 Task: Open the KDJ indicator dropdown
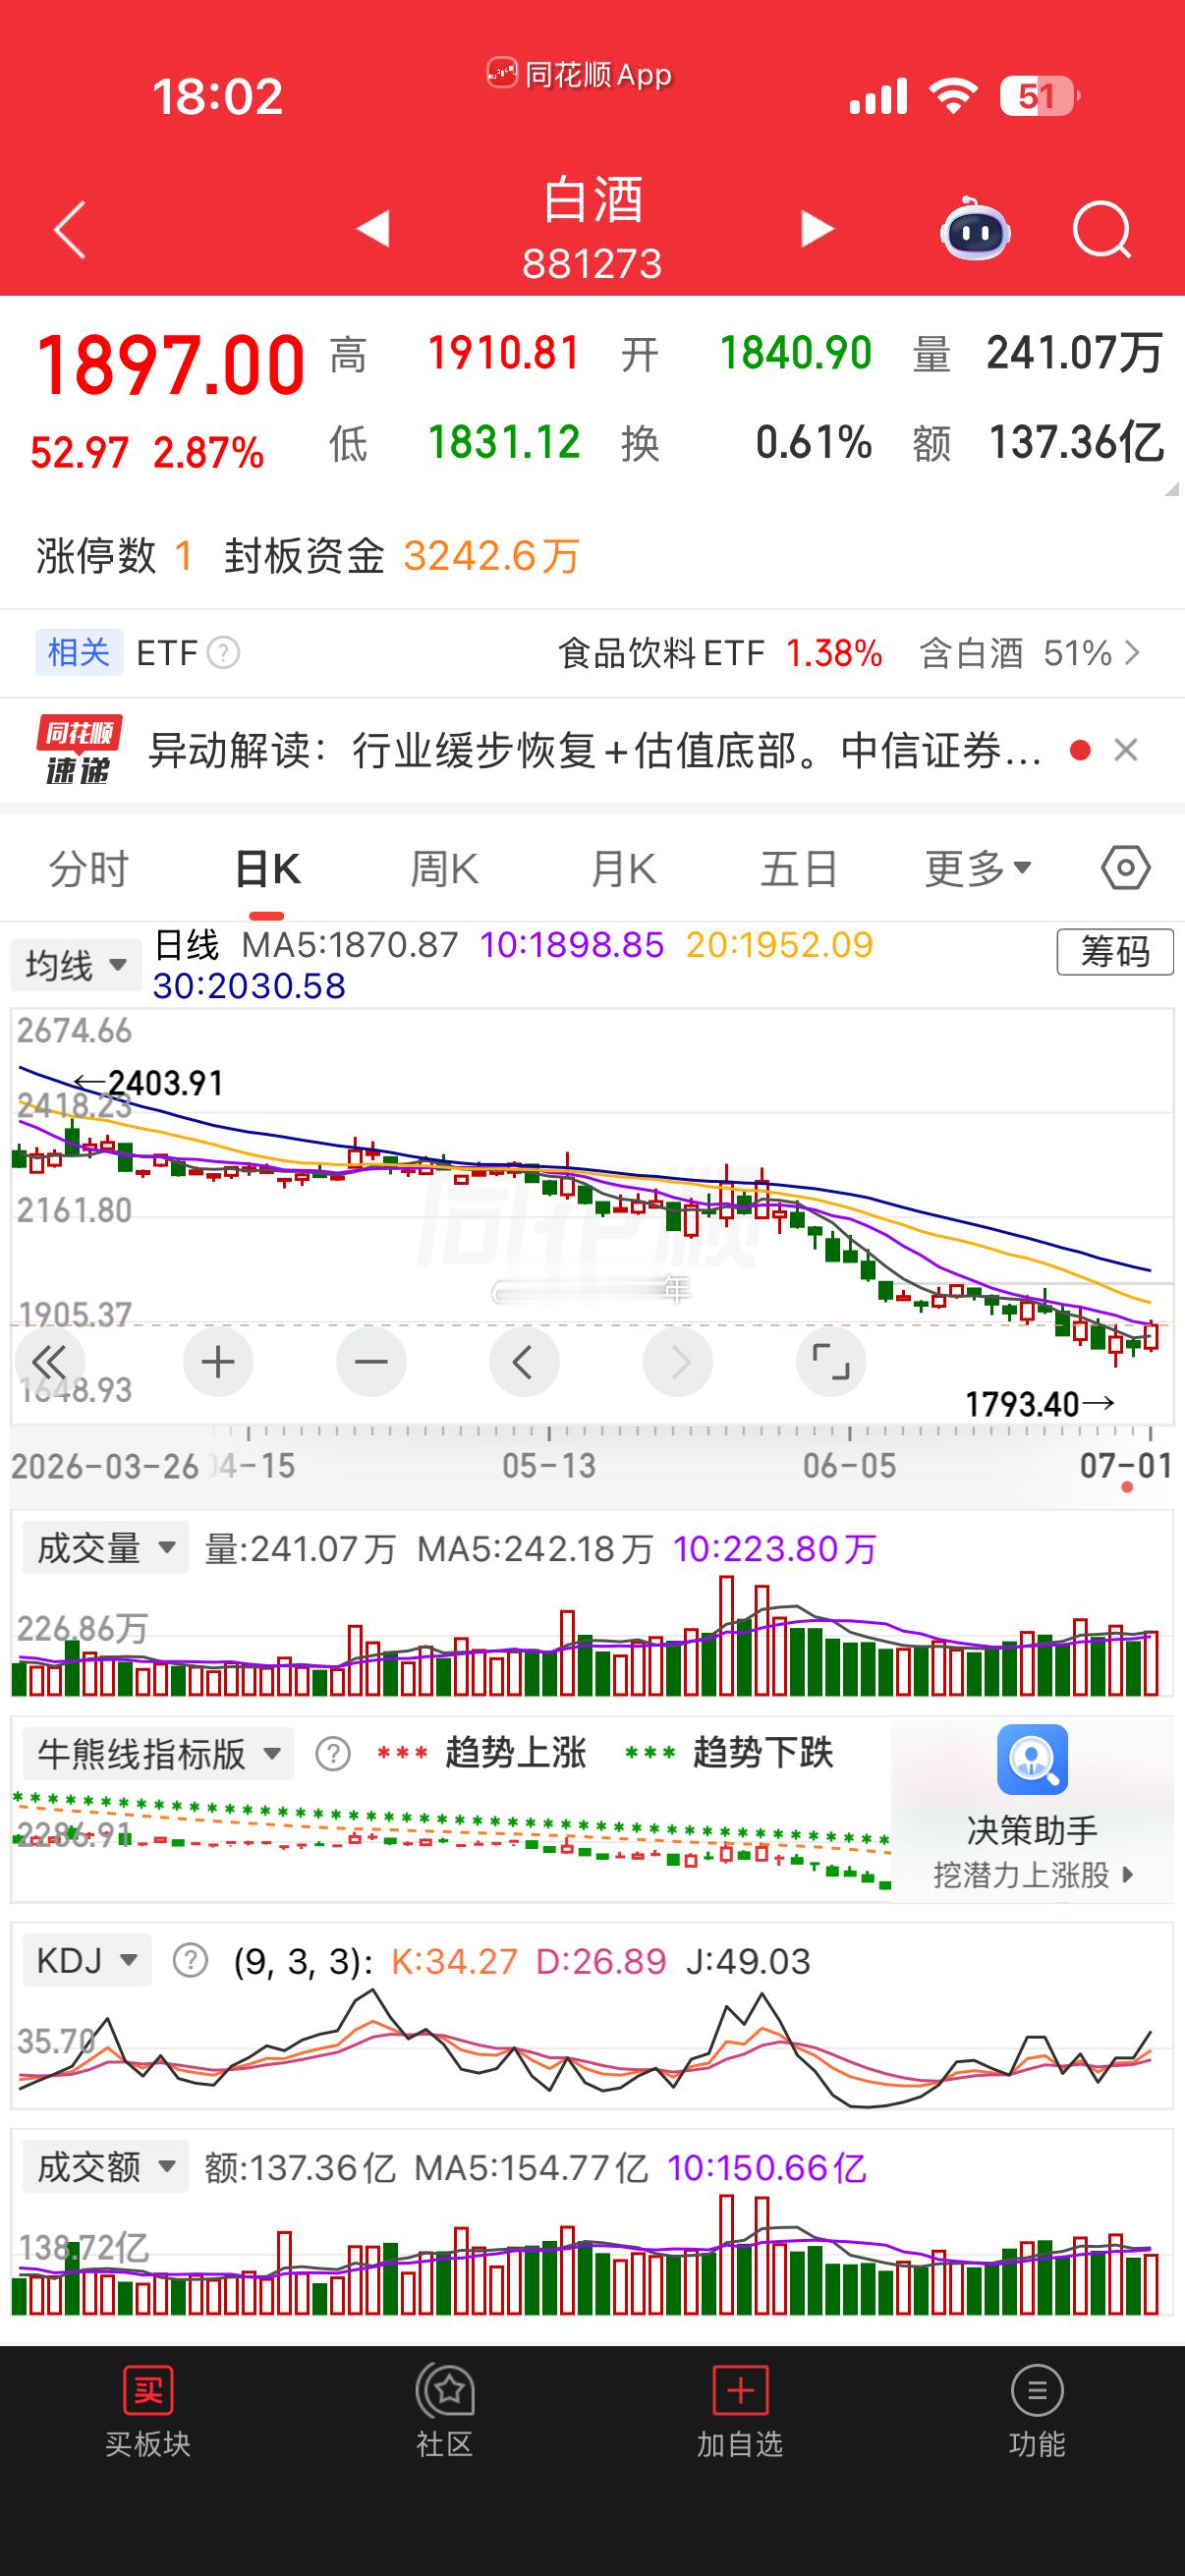pyautogui.click(x=86, y=1960)
